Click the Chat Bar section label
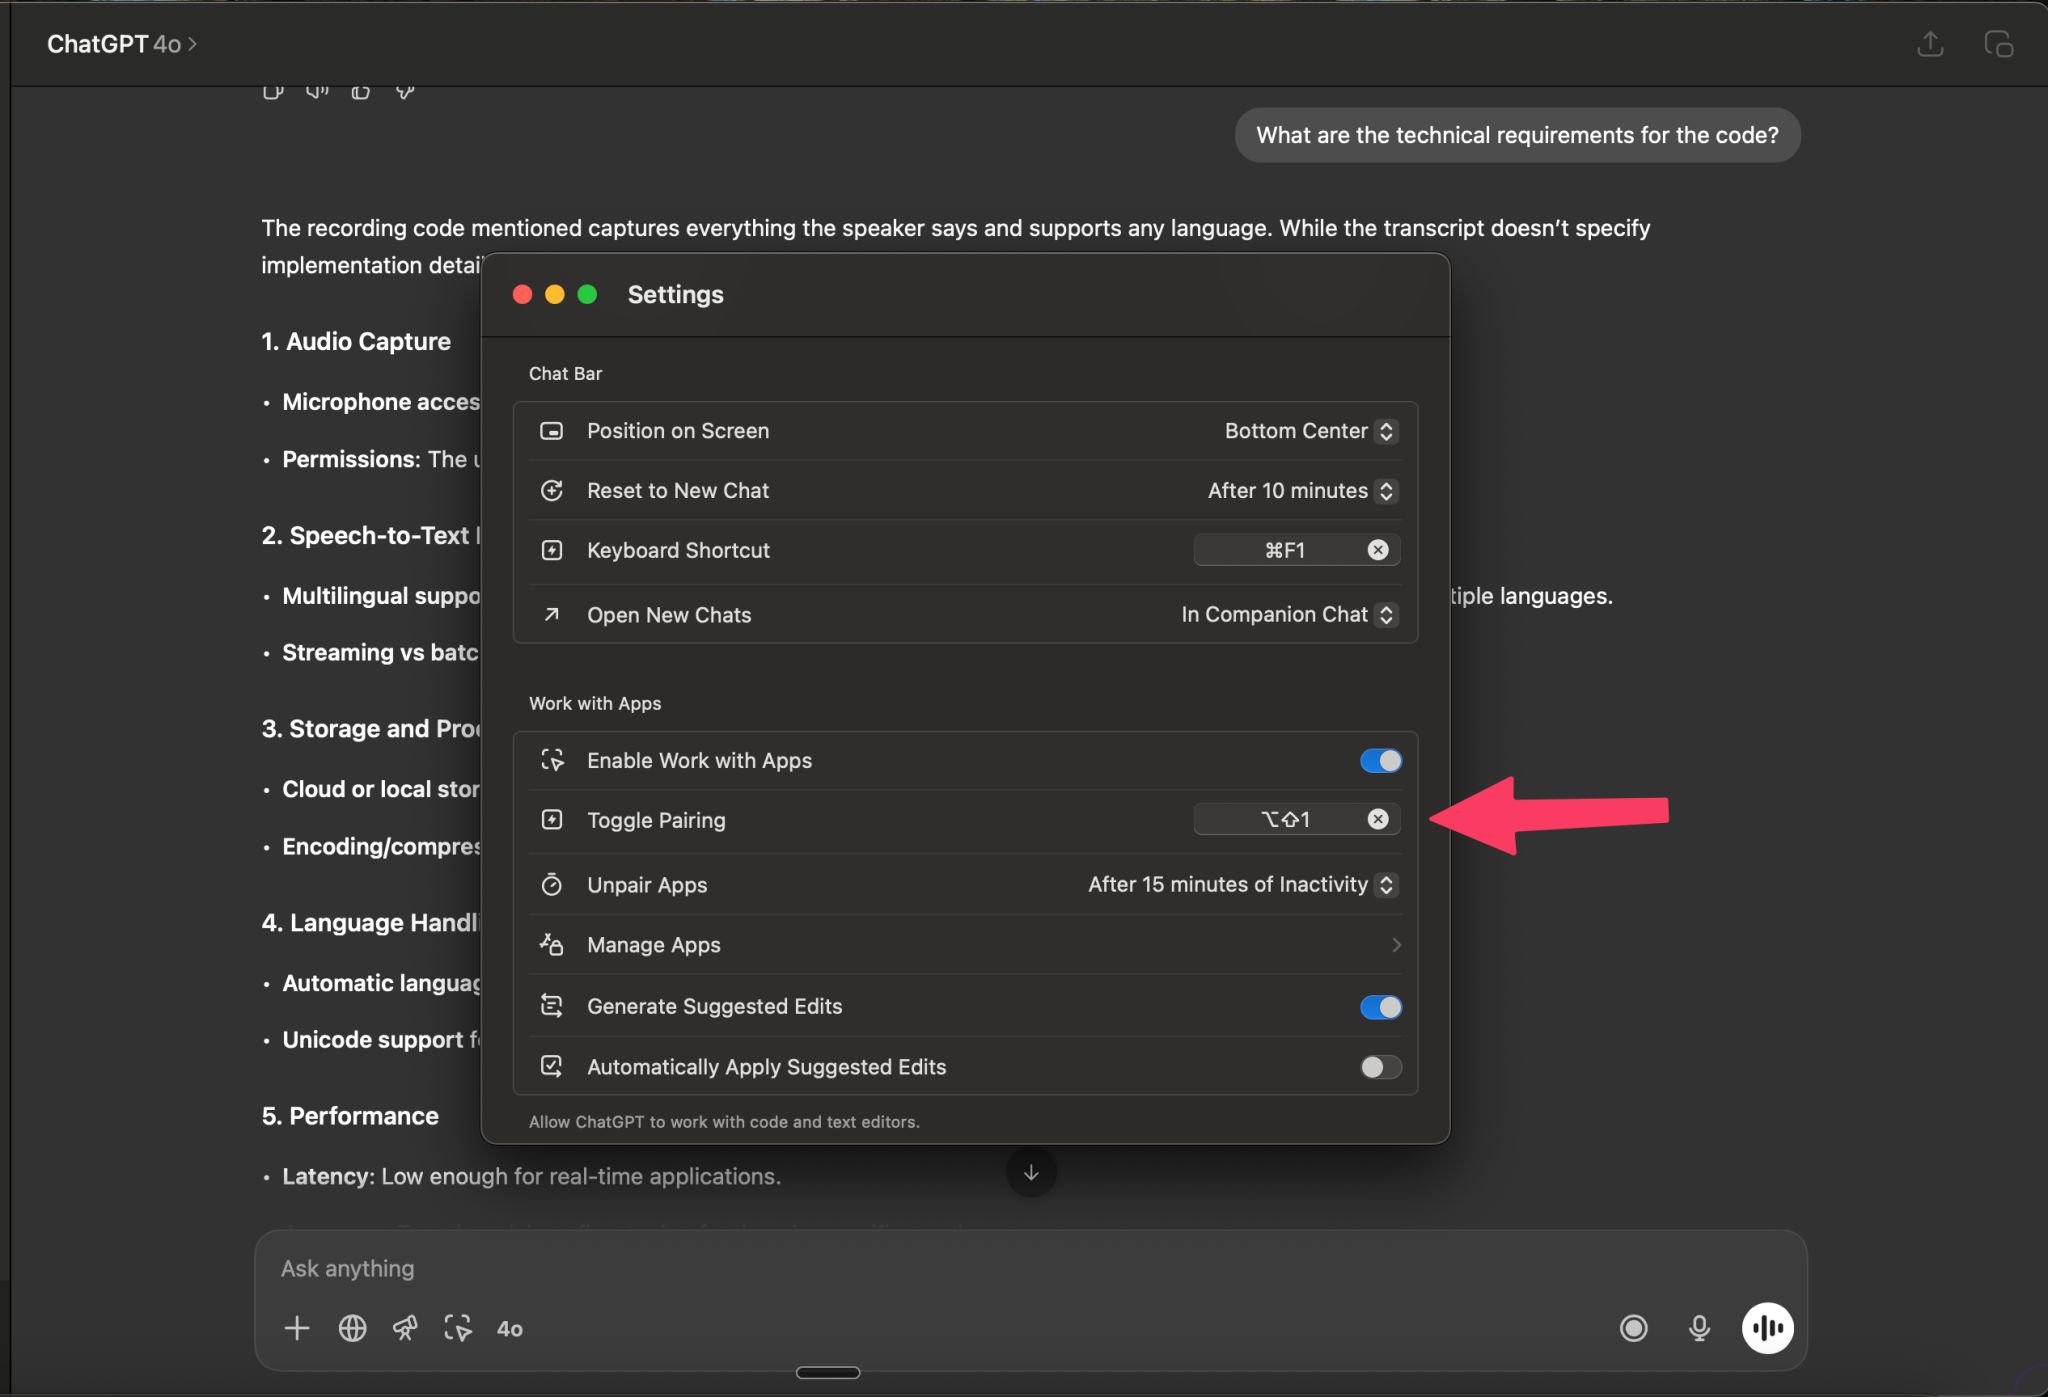 [565, 373]
